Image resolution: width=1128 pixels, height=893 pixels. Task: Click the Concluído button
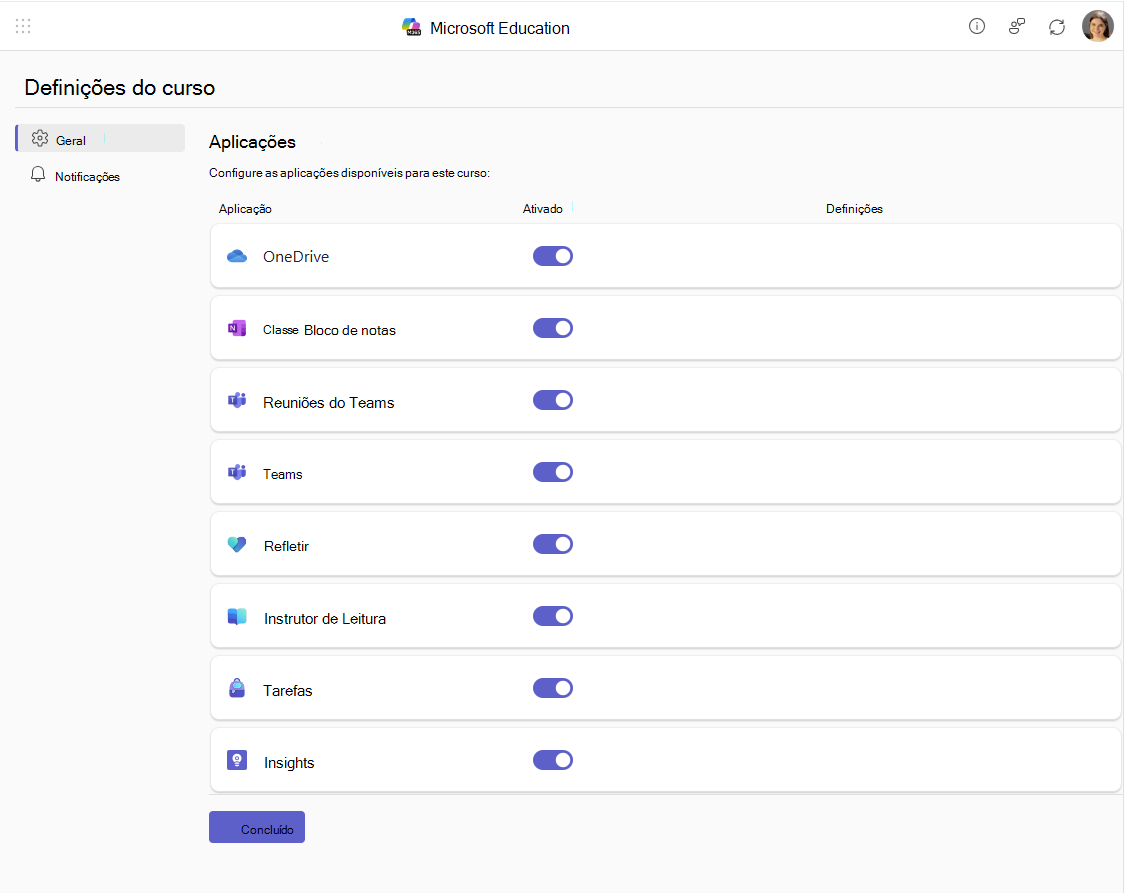point(257,828)
